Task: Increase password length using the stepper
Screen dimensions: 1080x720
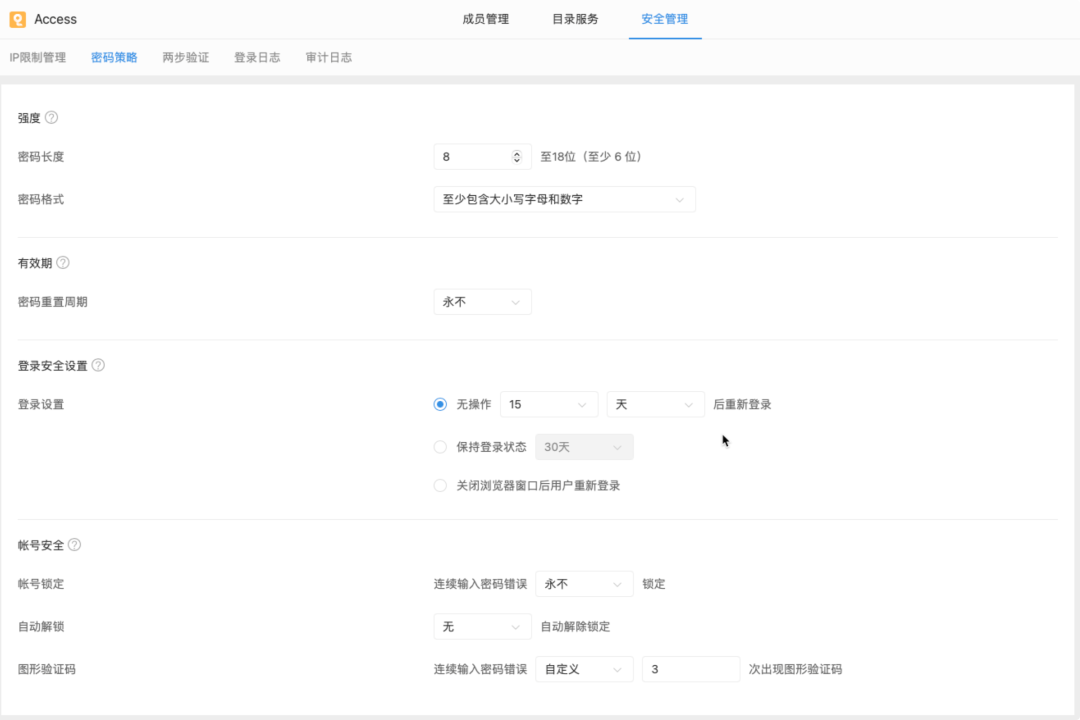Action: [x=515, y=152]
